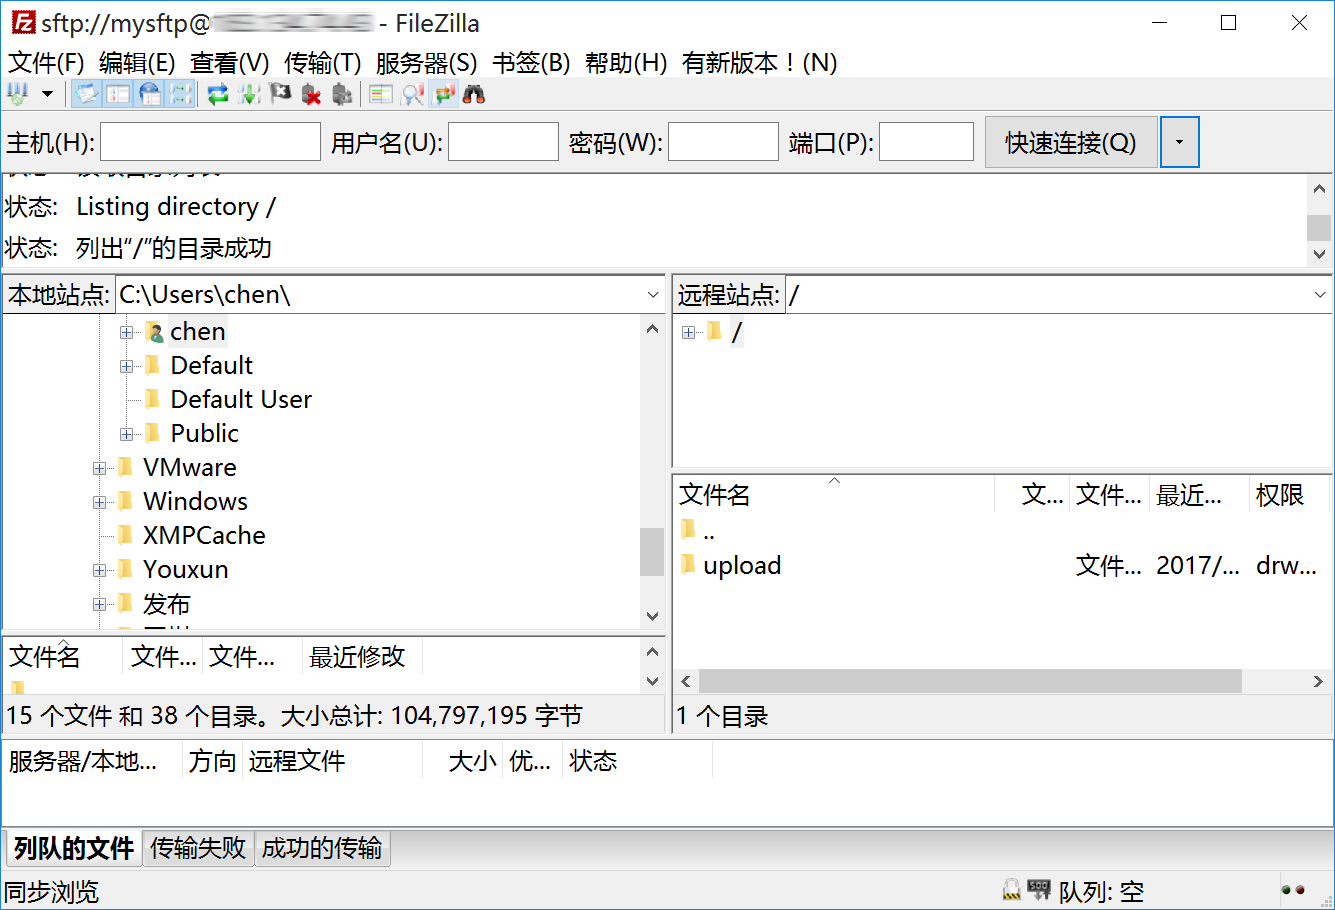Open the 传输(T) menu

point(322,63)
